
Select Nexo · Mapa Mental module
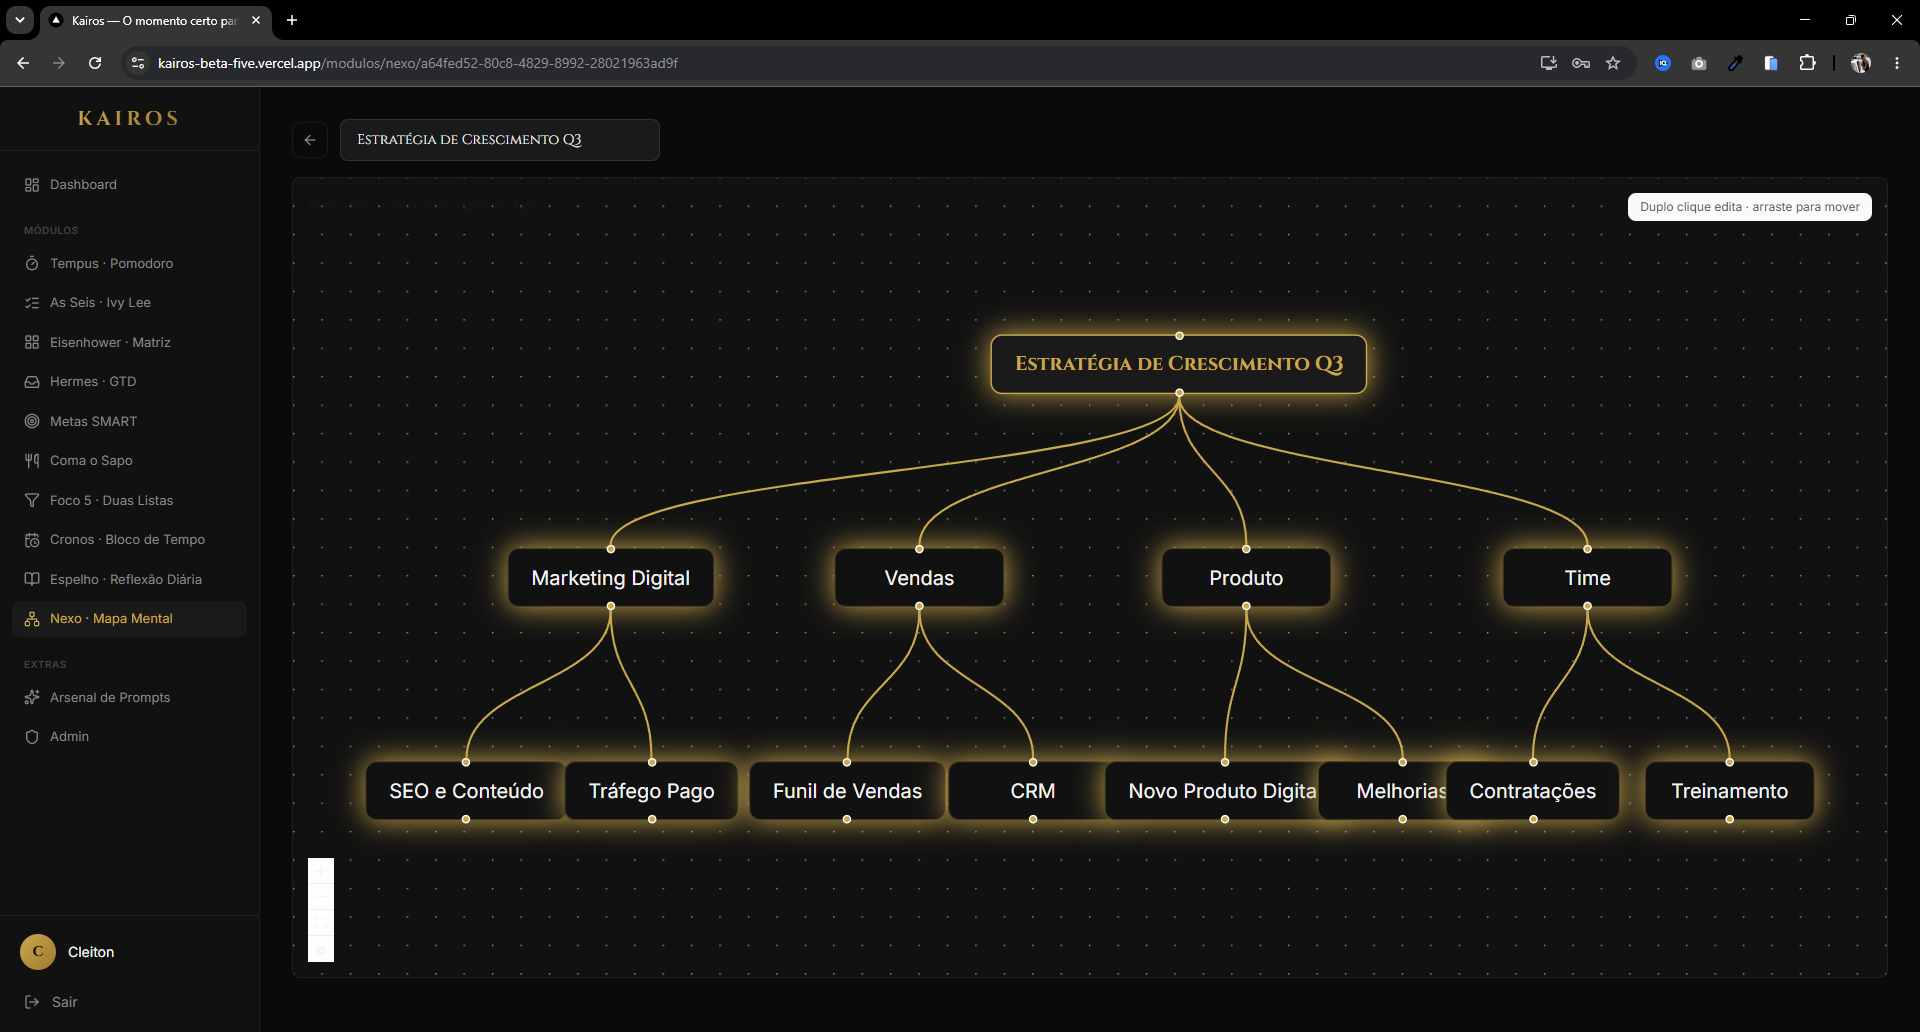[129, 618]
